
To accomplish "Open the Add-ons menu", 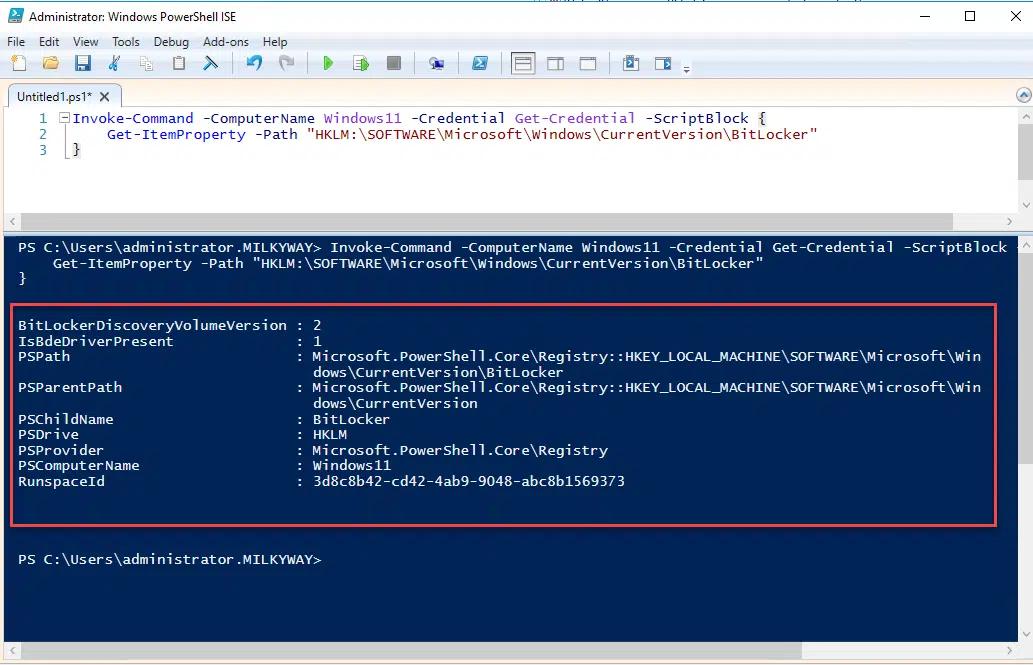I will click(226, 42).
